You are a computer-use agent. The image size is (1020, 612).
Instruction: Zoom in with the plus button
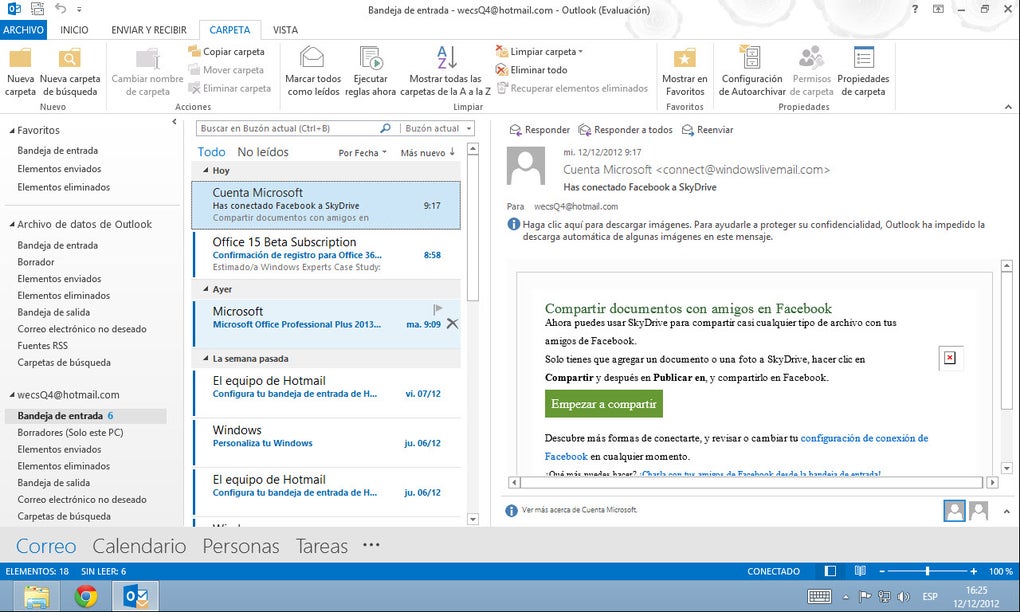pos(973,571)
